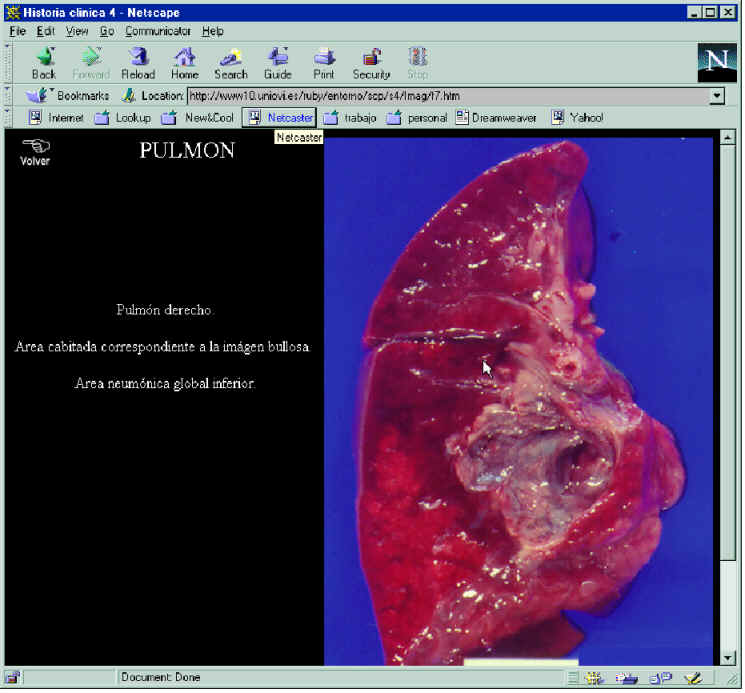Click the Back navigation icon

tap(44, 61)
